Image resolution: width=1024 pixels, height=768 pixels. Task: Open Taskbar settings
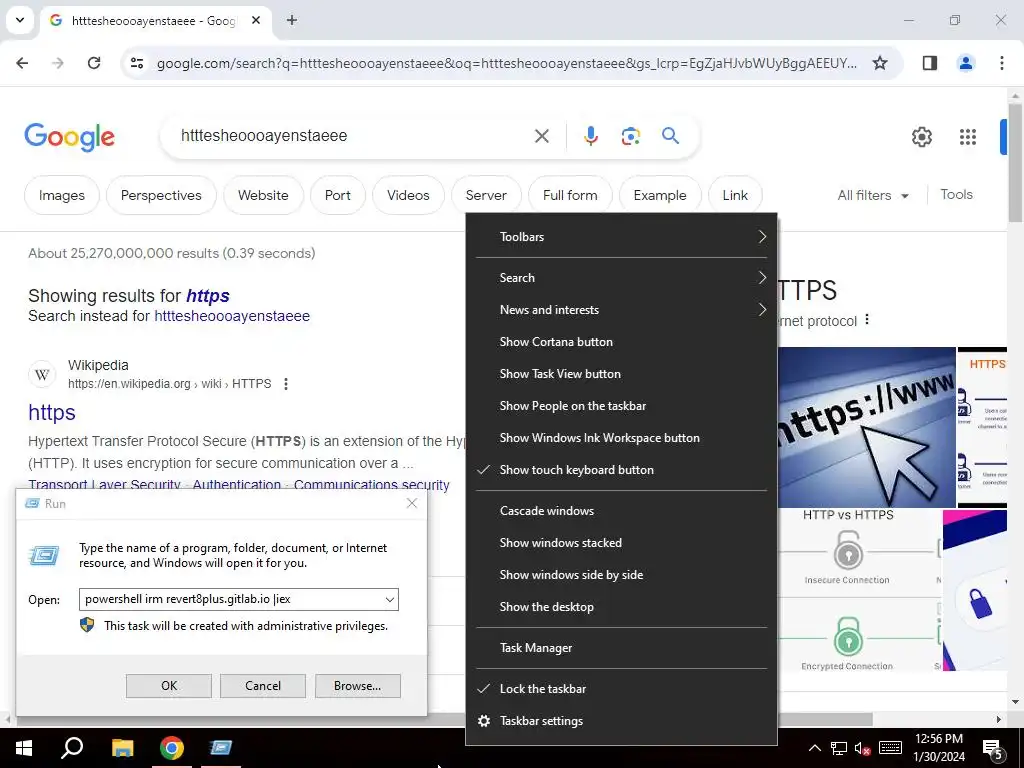[x=621, y=720]
